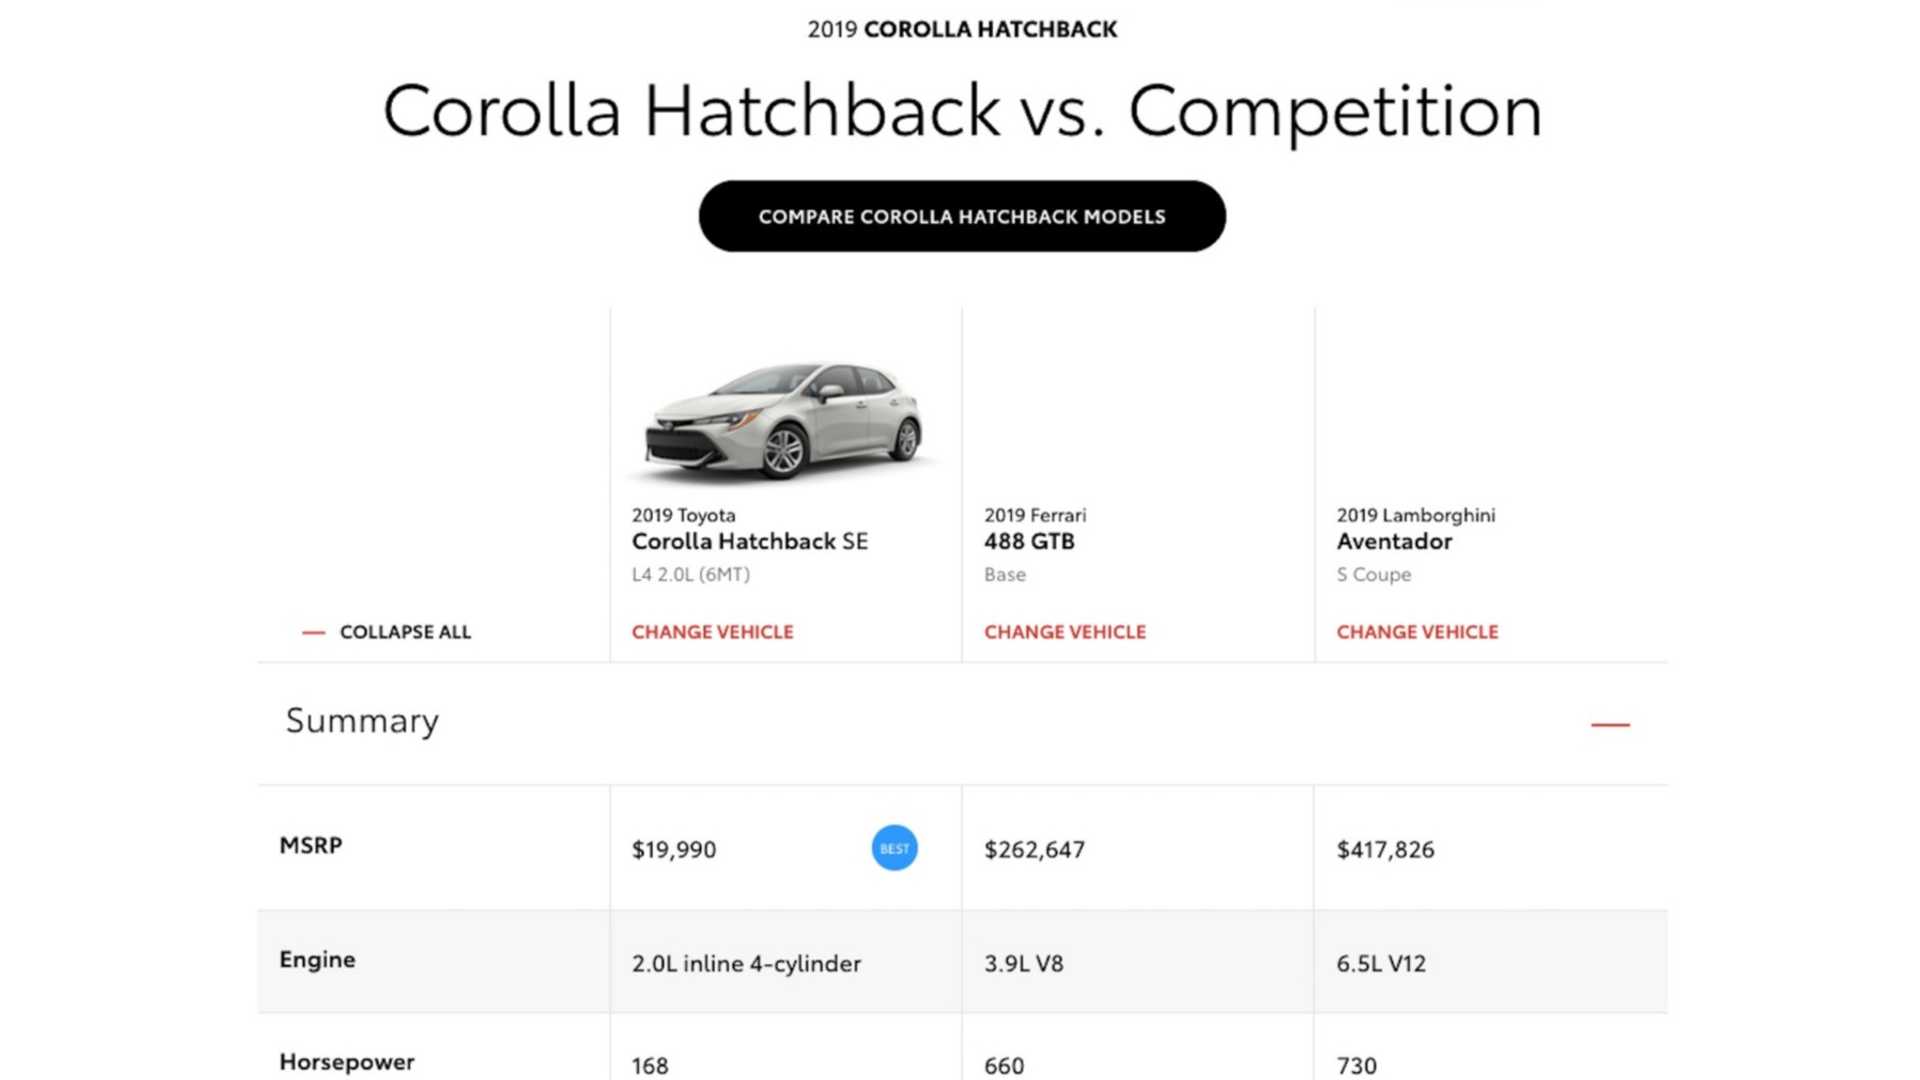Click the Summary section heading
Image resolution: width=1920 pixels, height=1080 pixels.
[362, 721]
